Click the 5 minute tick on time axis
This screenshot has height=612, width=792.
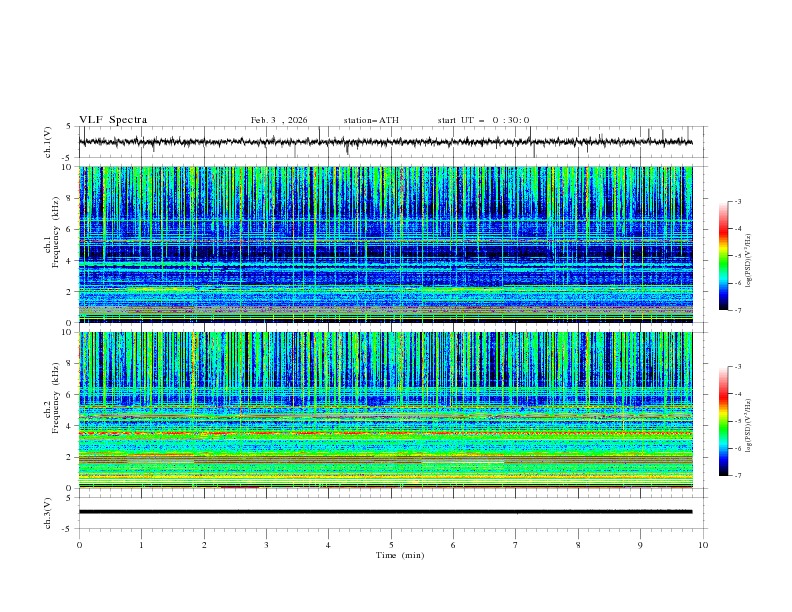(391, 545)
